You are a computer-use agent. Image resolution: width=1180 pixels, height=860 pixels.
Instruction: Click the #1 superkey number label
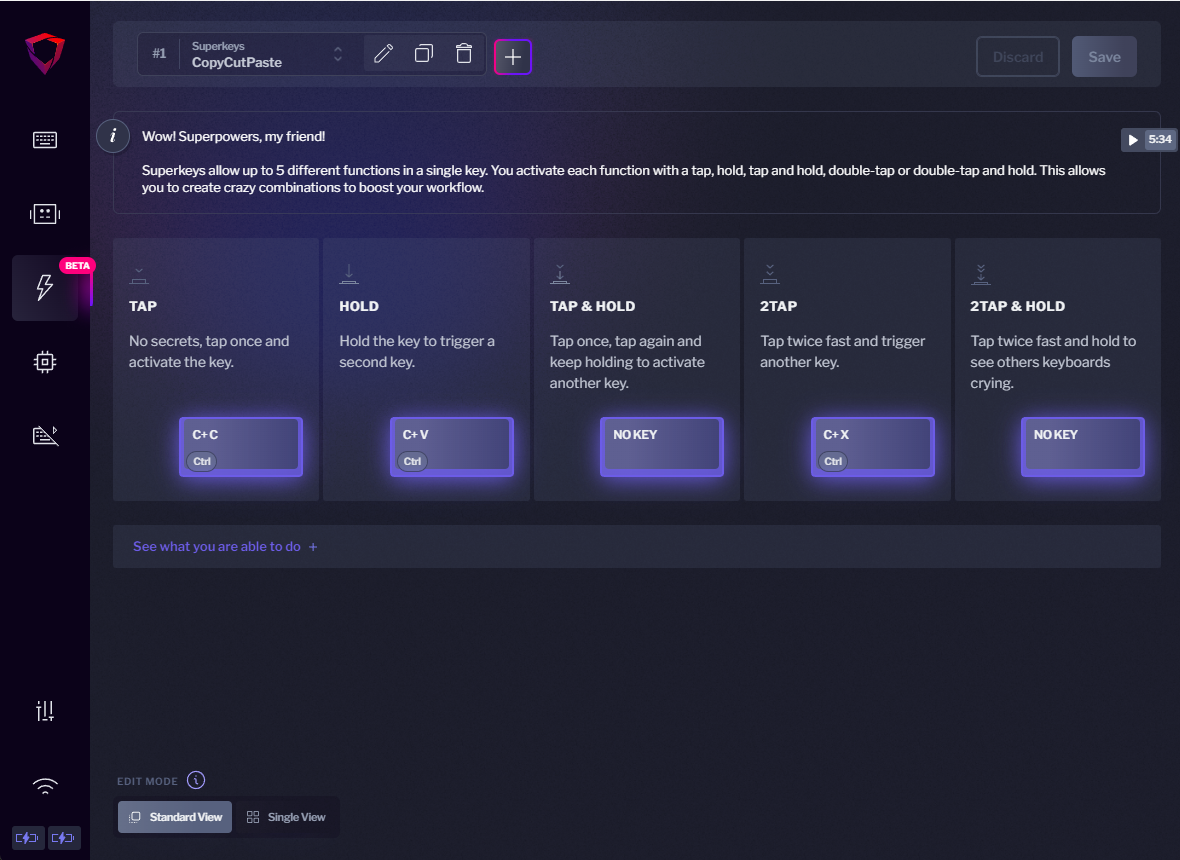[159, 53]
